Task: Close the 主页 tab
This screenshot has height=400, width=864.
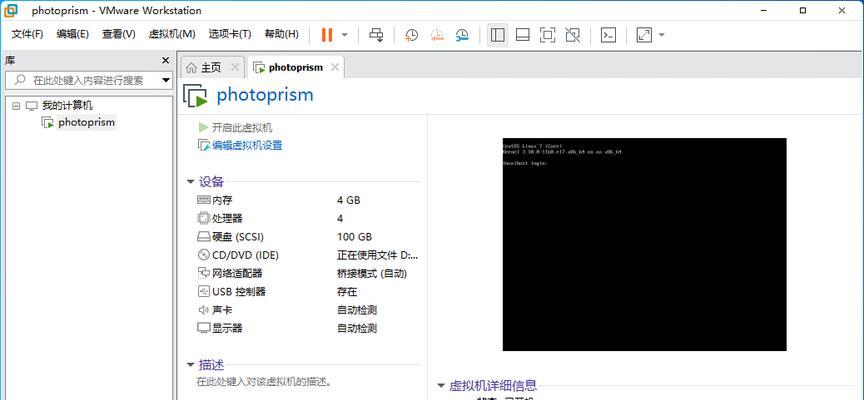Action: pyautogui.click(x=235, y=67)
